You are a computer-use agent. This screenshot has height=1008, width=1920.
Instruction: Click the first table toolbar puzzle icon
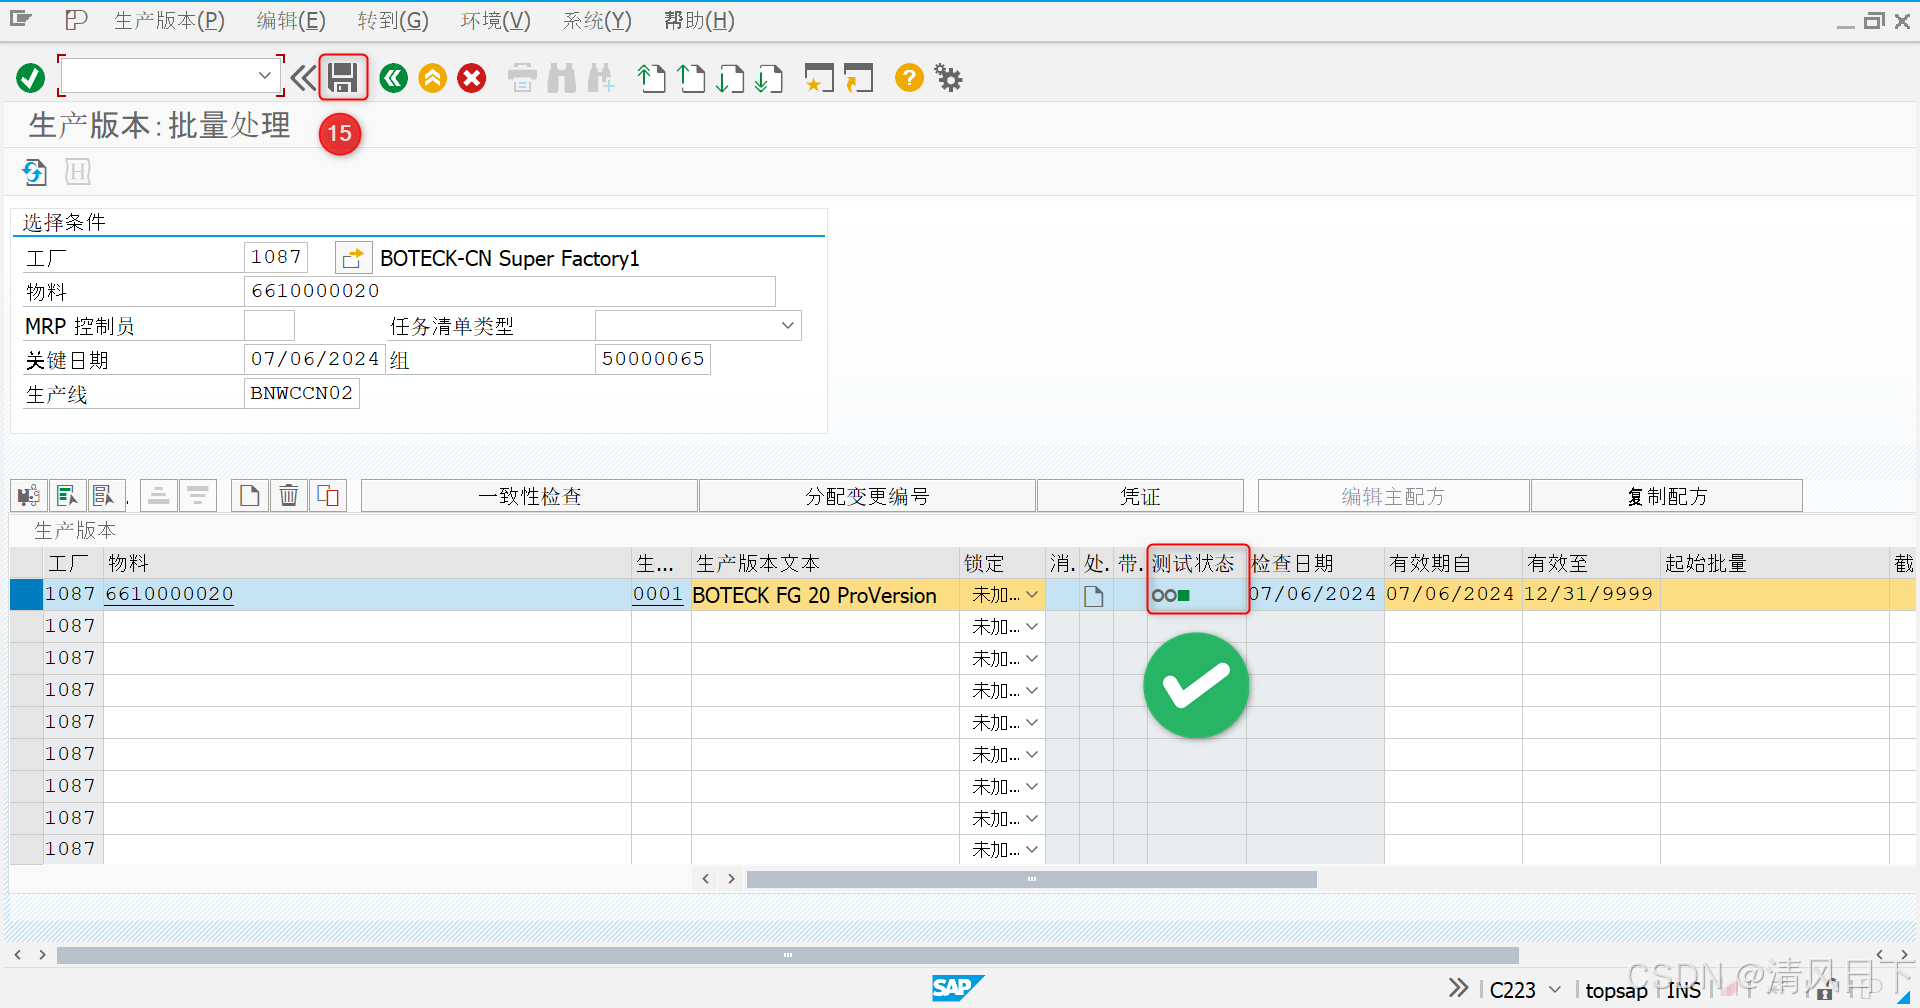click(29, 496)
